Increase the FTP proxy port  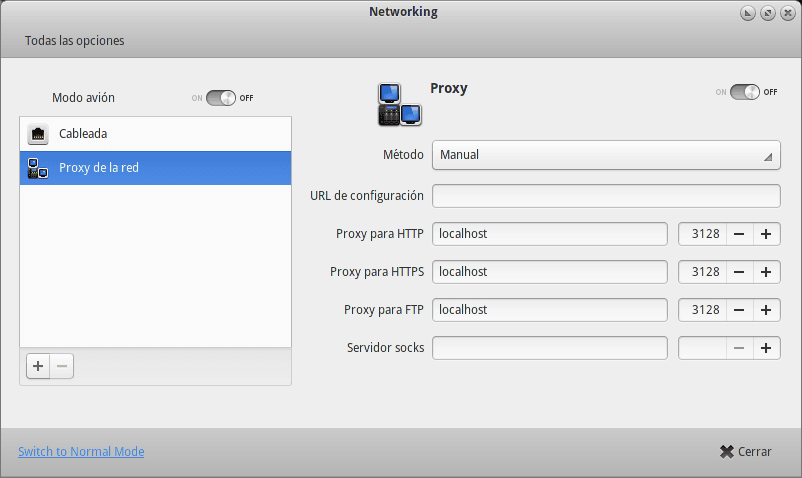766,310
